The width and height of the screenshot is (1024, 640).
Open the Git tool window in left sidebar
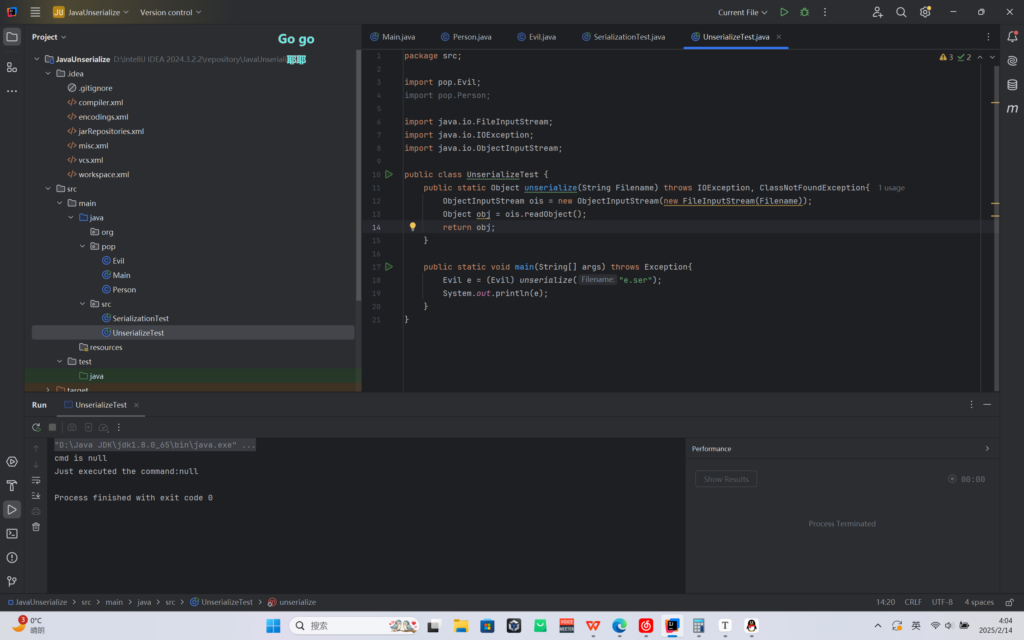(12, 581)
